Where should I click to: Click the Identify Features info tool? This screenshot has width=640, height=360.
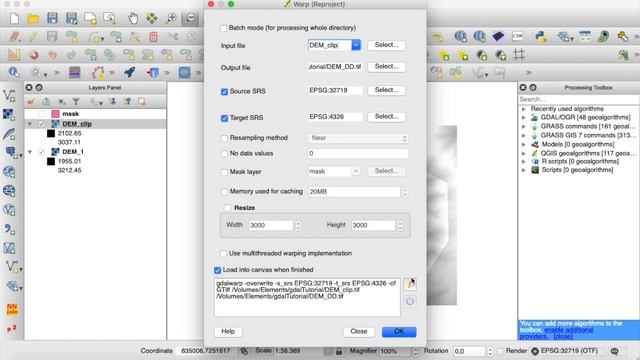point(14,73)
